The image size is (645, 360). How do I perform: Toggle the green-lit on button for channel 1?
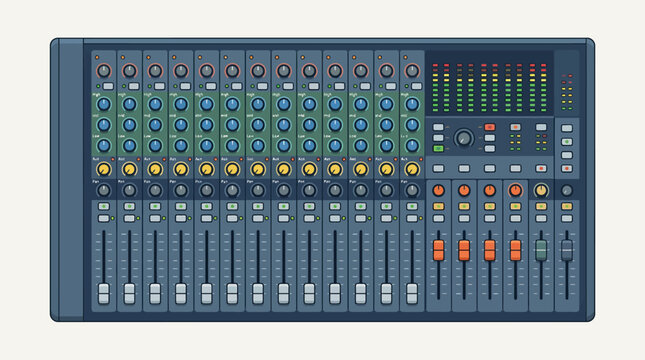[104, 206]
